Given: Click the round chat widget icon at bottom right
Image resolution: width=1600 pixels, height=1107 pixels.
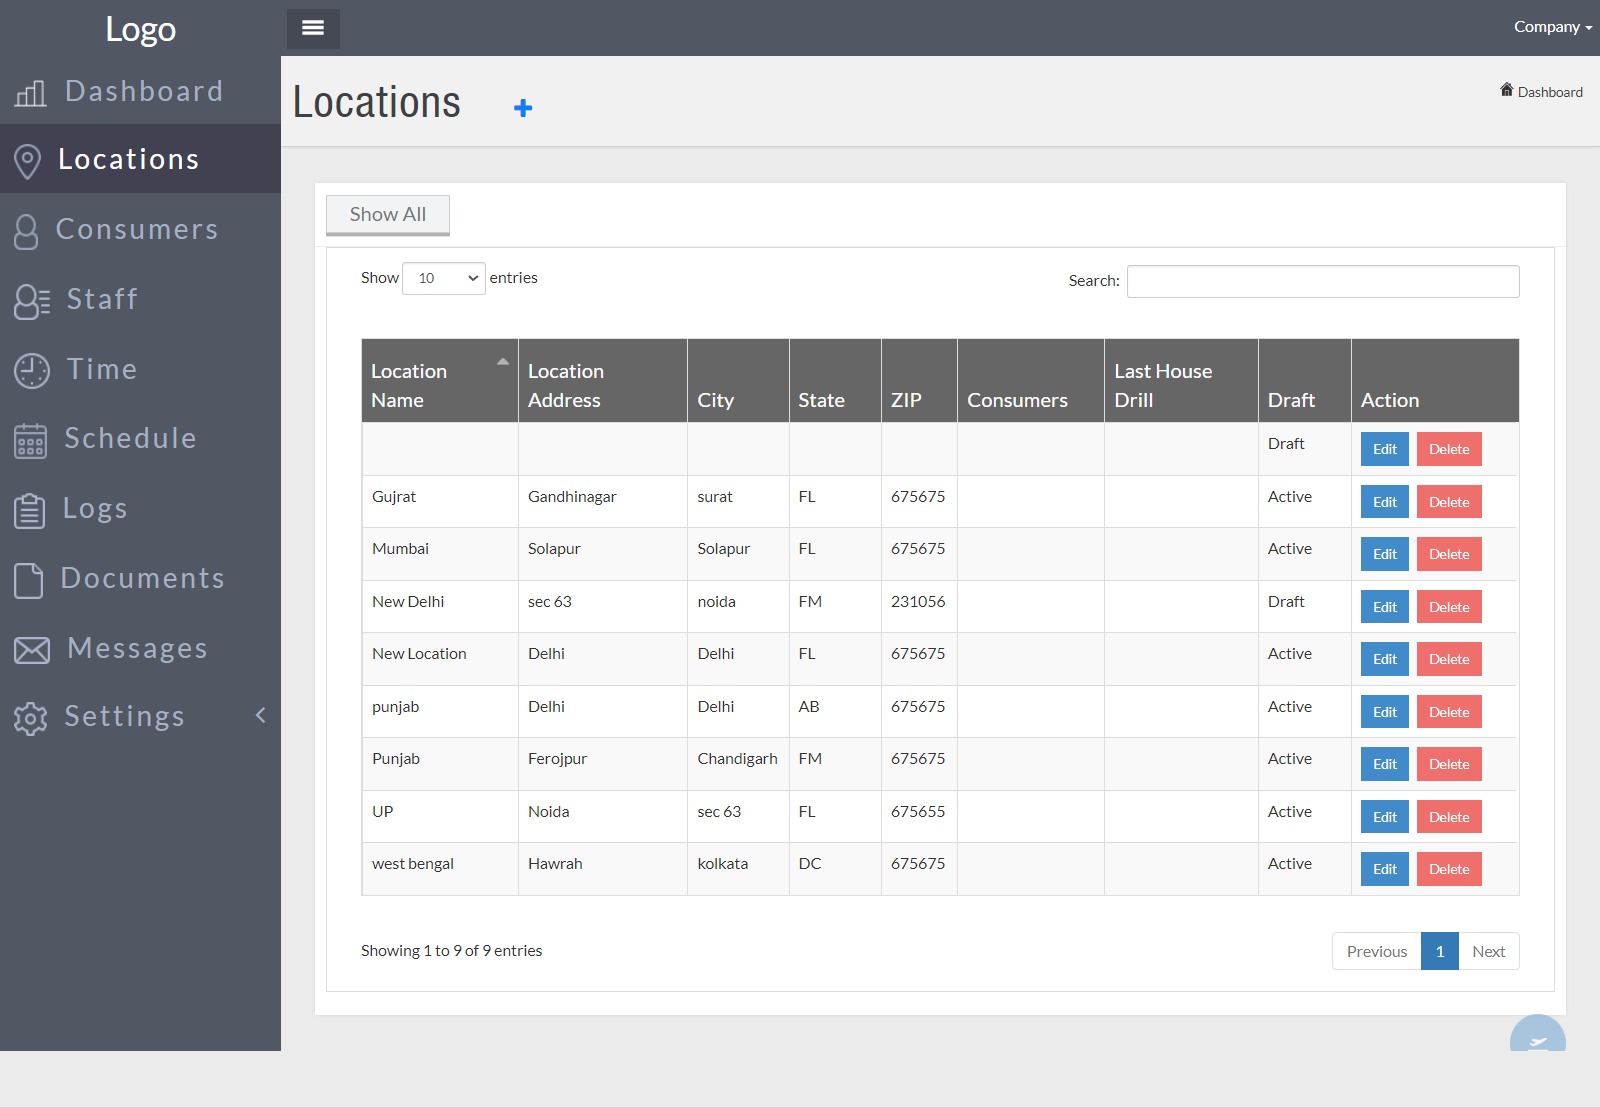Looking at the screenshot, I should coord(1538,1035).
